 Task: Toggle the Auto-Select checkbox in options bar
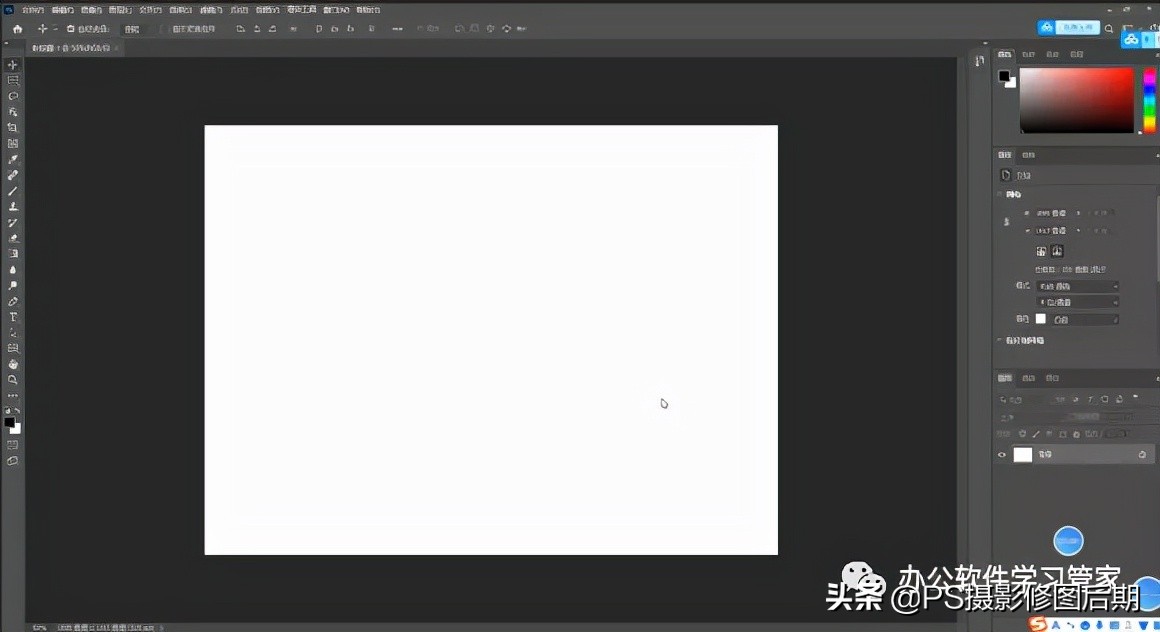click(70, 29)
